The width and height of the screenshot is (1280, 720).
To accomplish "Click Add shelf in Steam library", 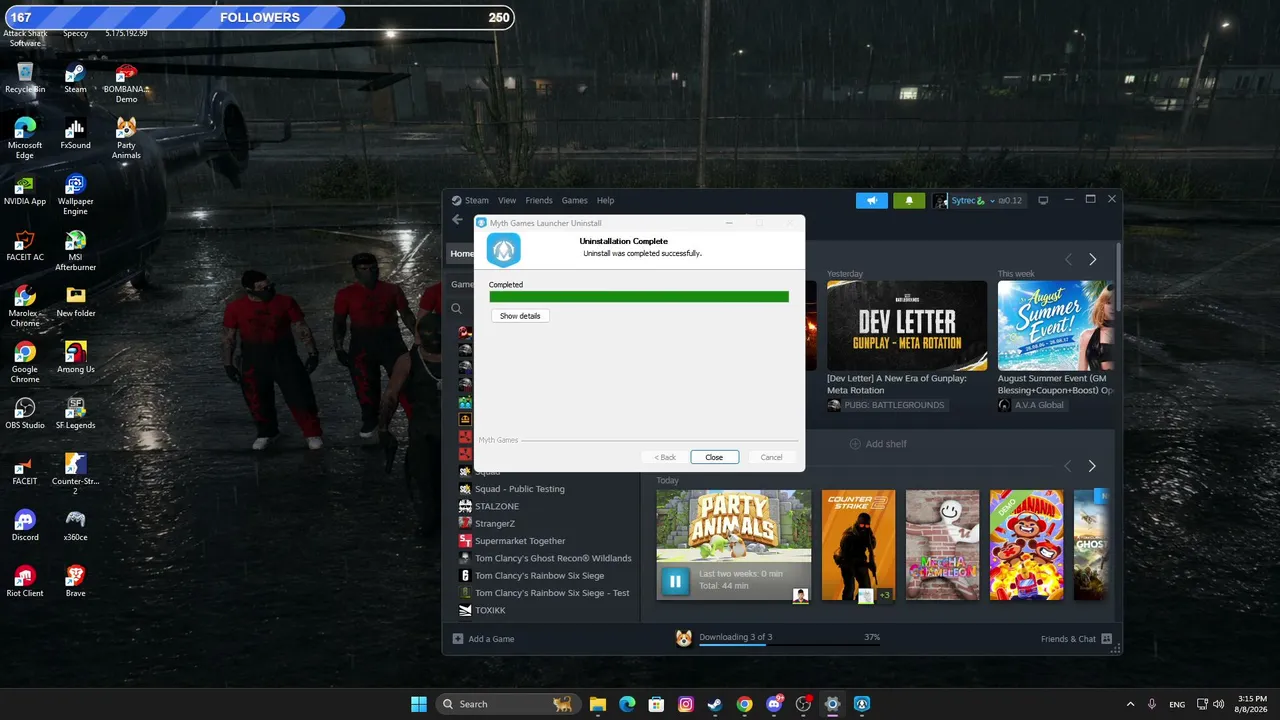I will [878, 444].
